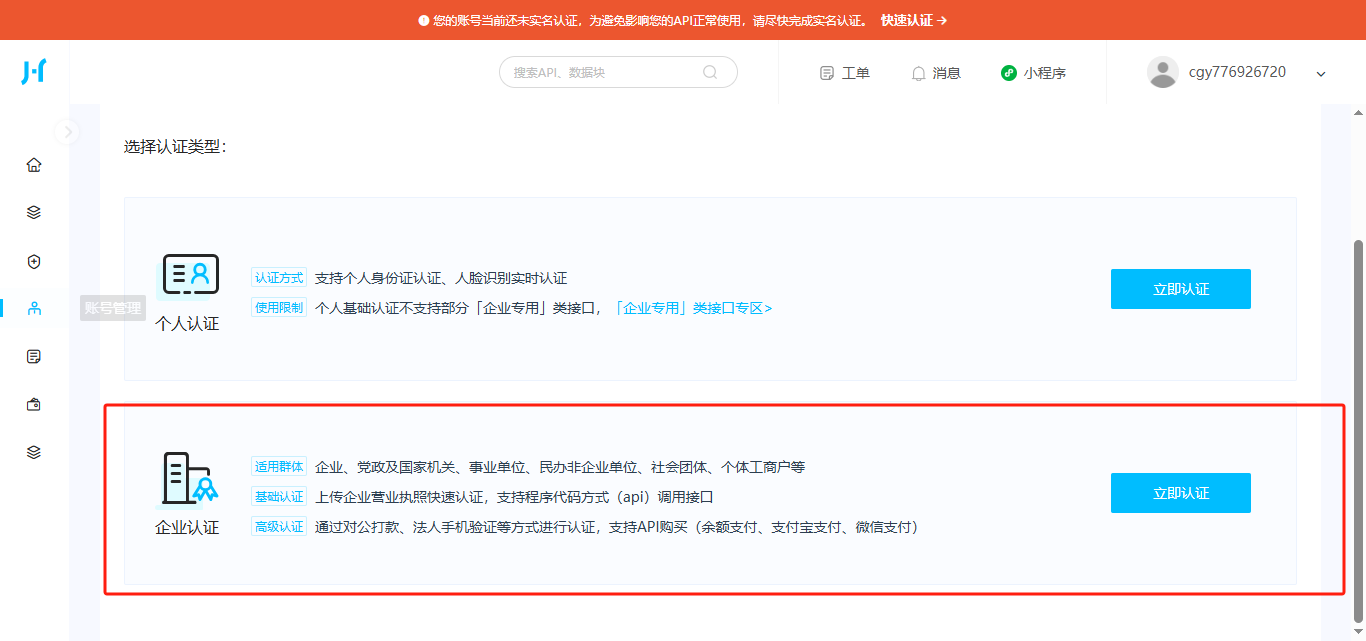Click the 基础认证 tag label
The height and width of the screenshot is (641, 1366).
click(279, 497)
